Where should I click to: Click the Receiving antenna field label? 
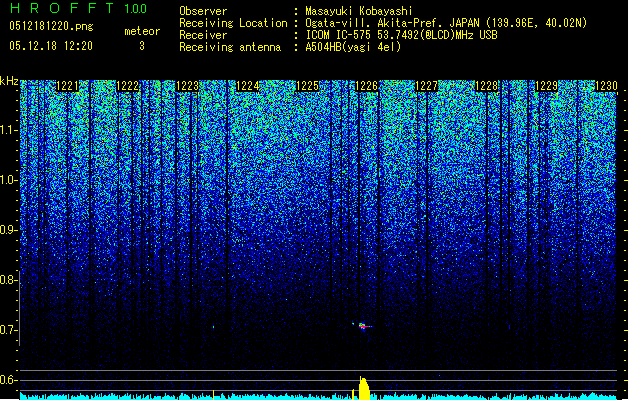pyautogui.click(x=230, y=47)
